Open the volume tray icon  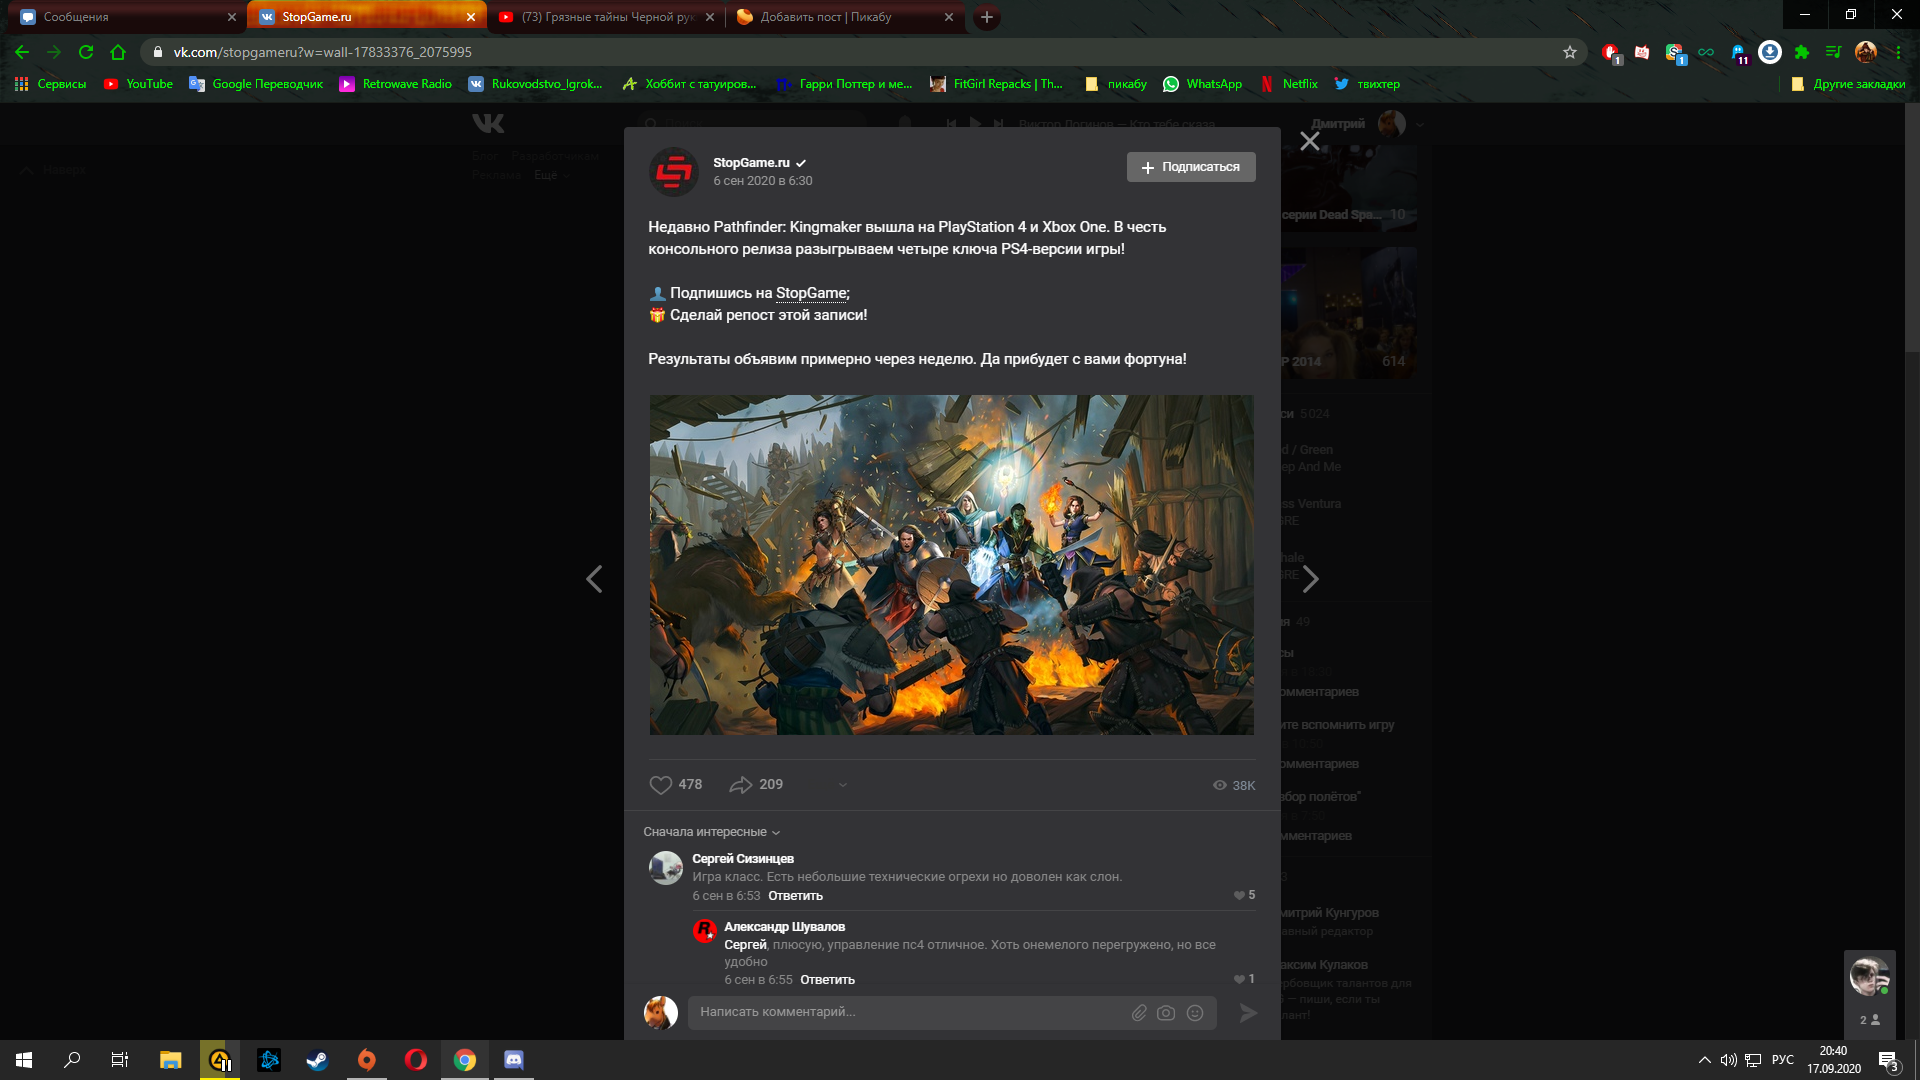(x=1728, y=1061)
